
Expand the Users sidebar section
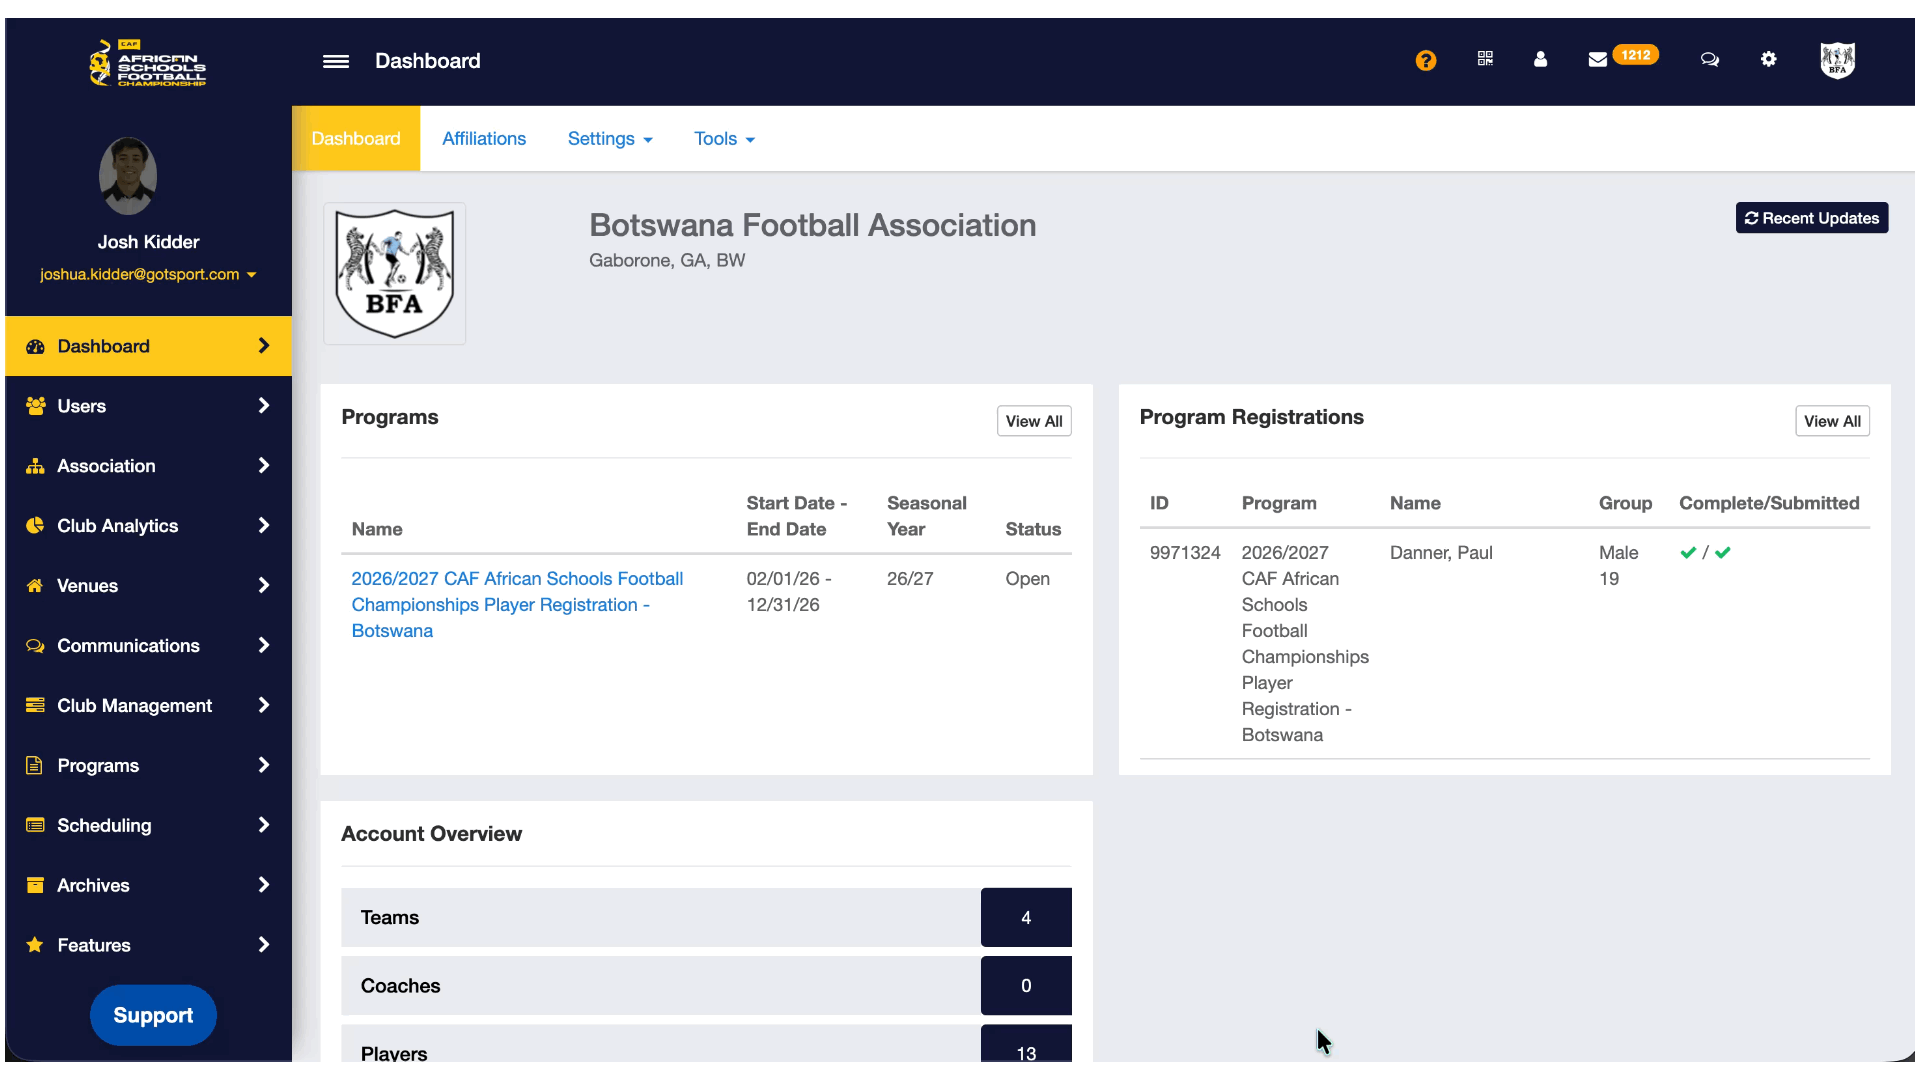point(148,406)
